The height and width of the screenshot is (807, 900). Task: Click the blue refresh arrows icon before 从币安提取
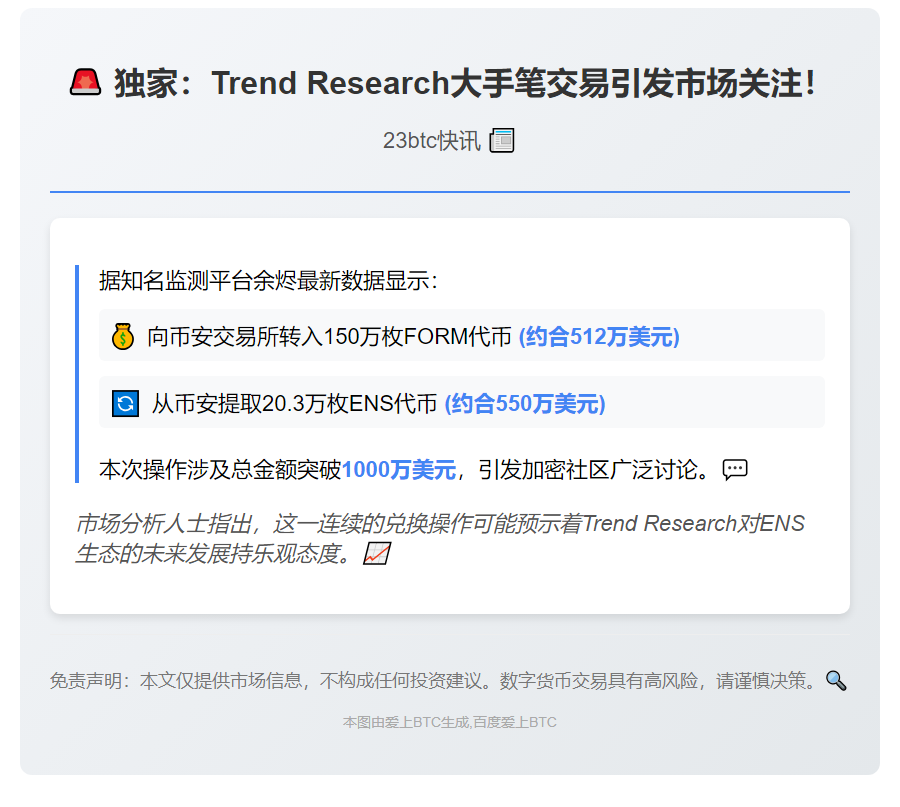click(x=125, y=403)
